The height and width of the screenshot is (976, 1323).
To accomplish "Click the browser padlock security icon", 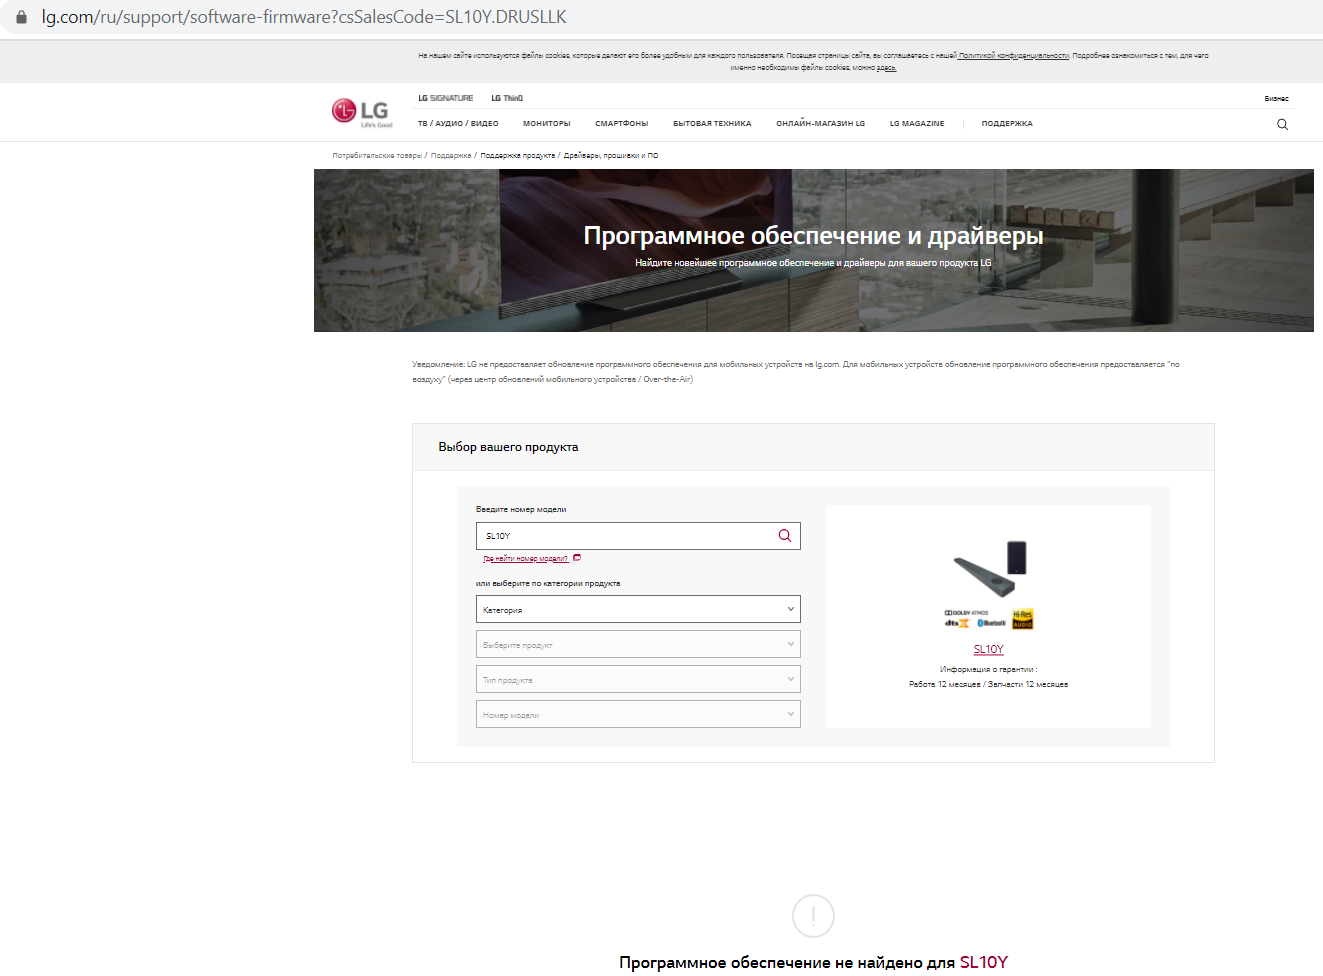I will pyautogui.click(x=21, y=17).
